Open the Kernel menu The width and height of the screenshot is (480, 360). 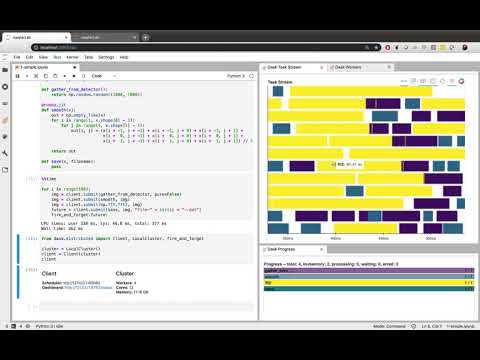click(x=72, y=57)
